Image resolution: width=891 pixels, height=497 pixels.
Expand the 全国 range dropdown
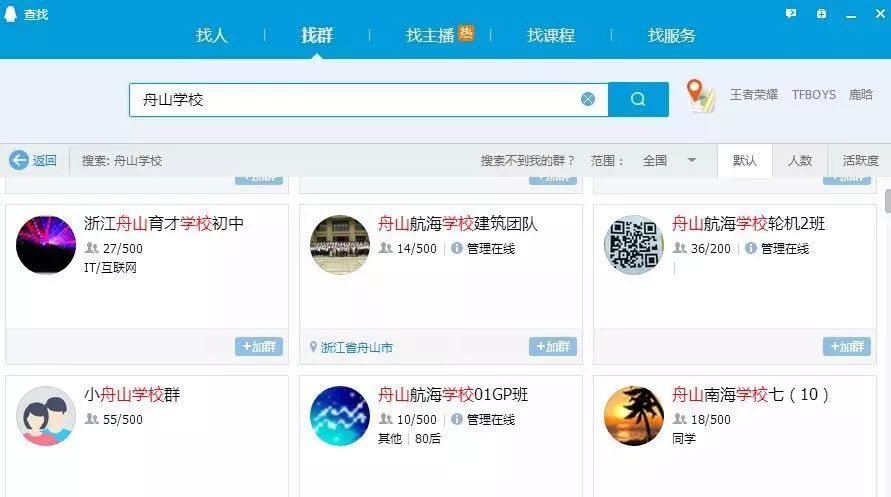pyautogui.click(x=669, y=161)
